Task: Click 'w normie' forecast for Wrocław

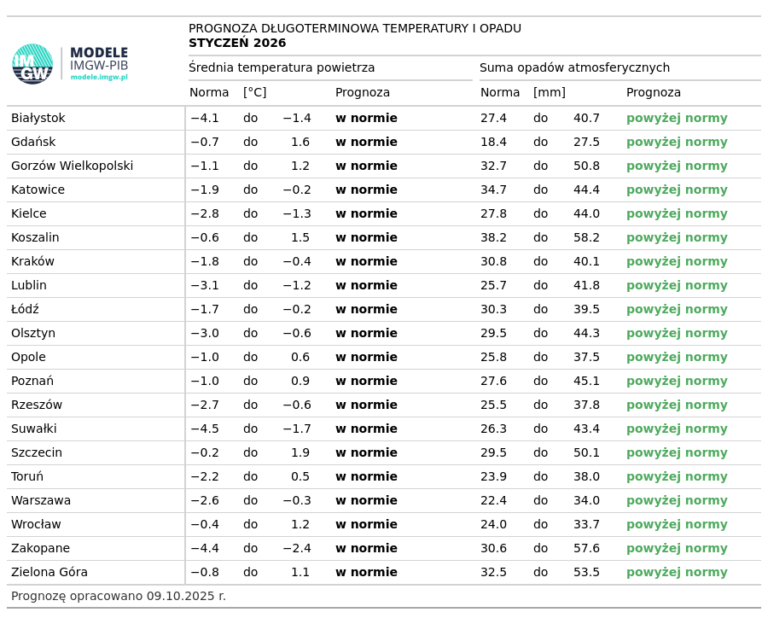Action: [366, 525]
